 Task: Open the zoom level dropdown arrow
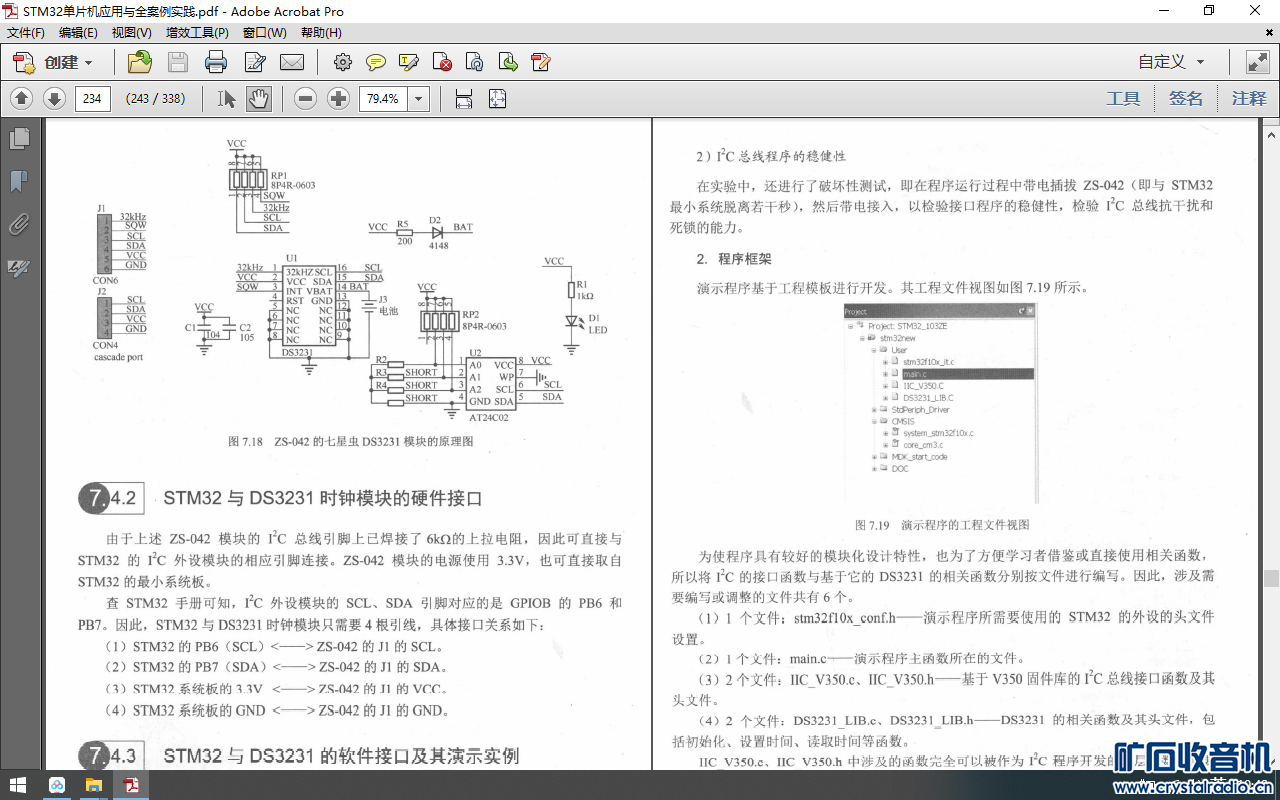(419, 99)
